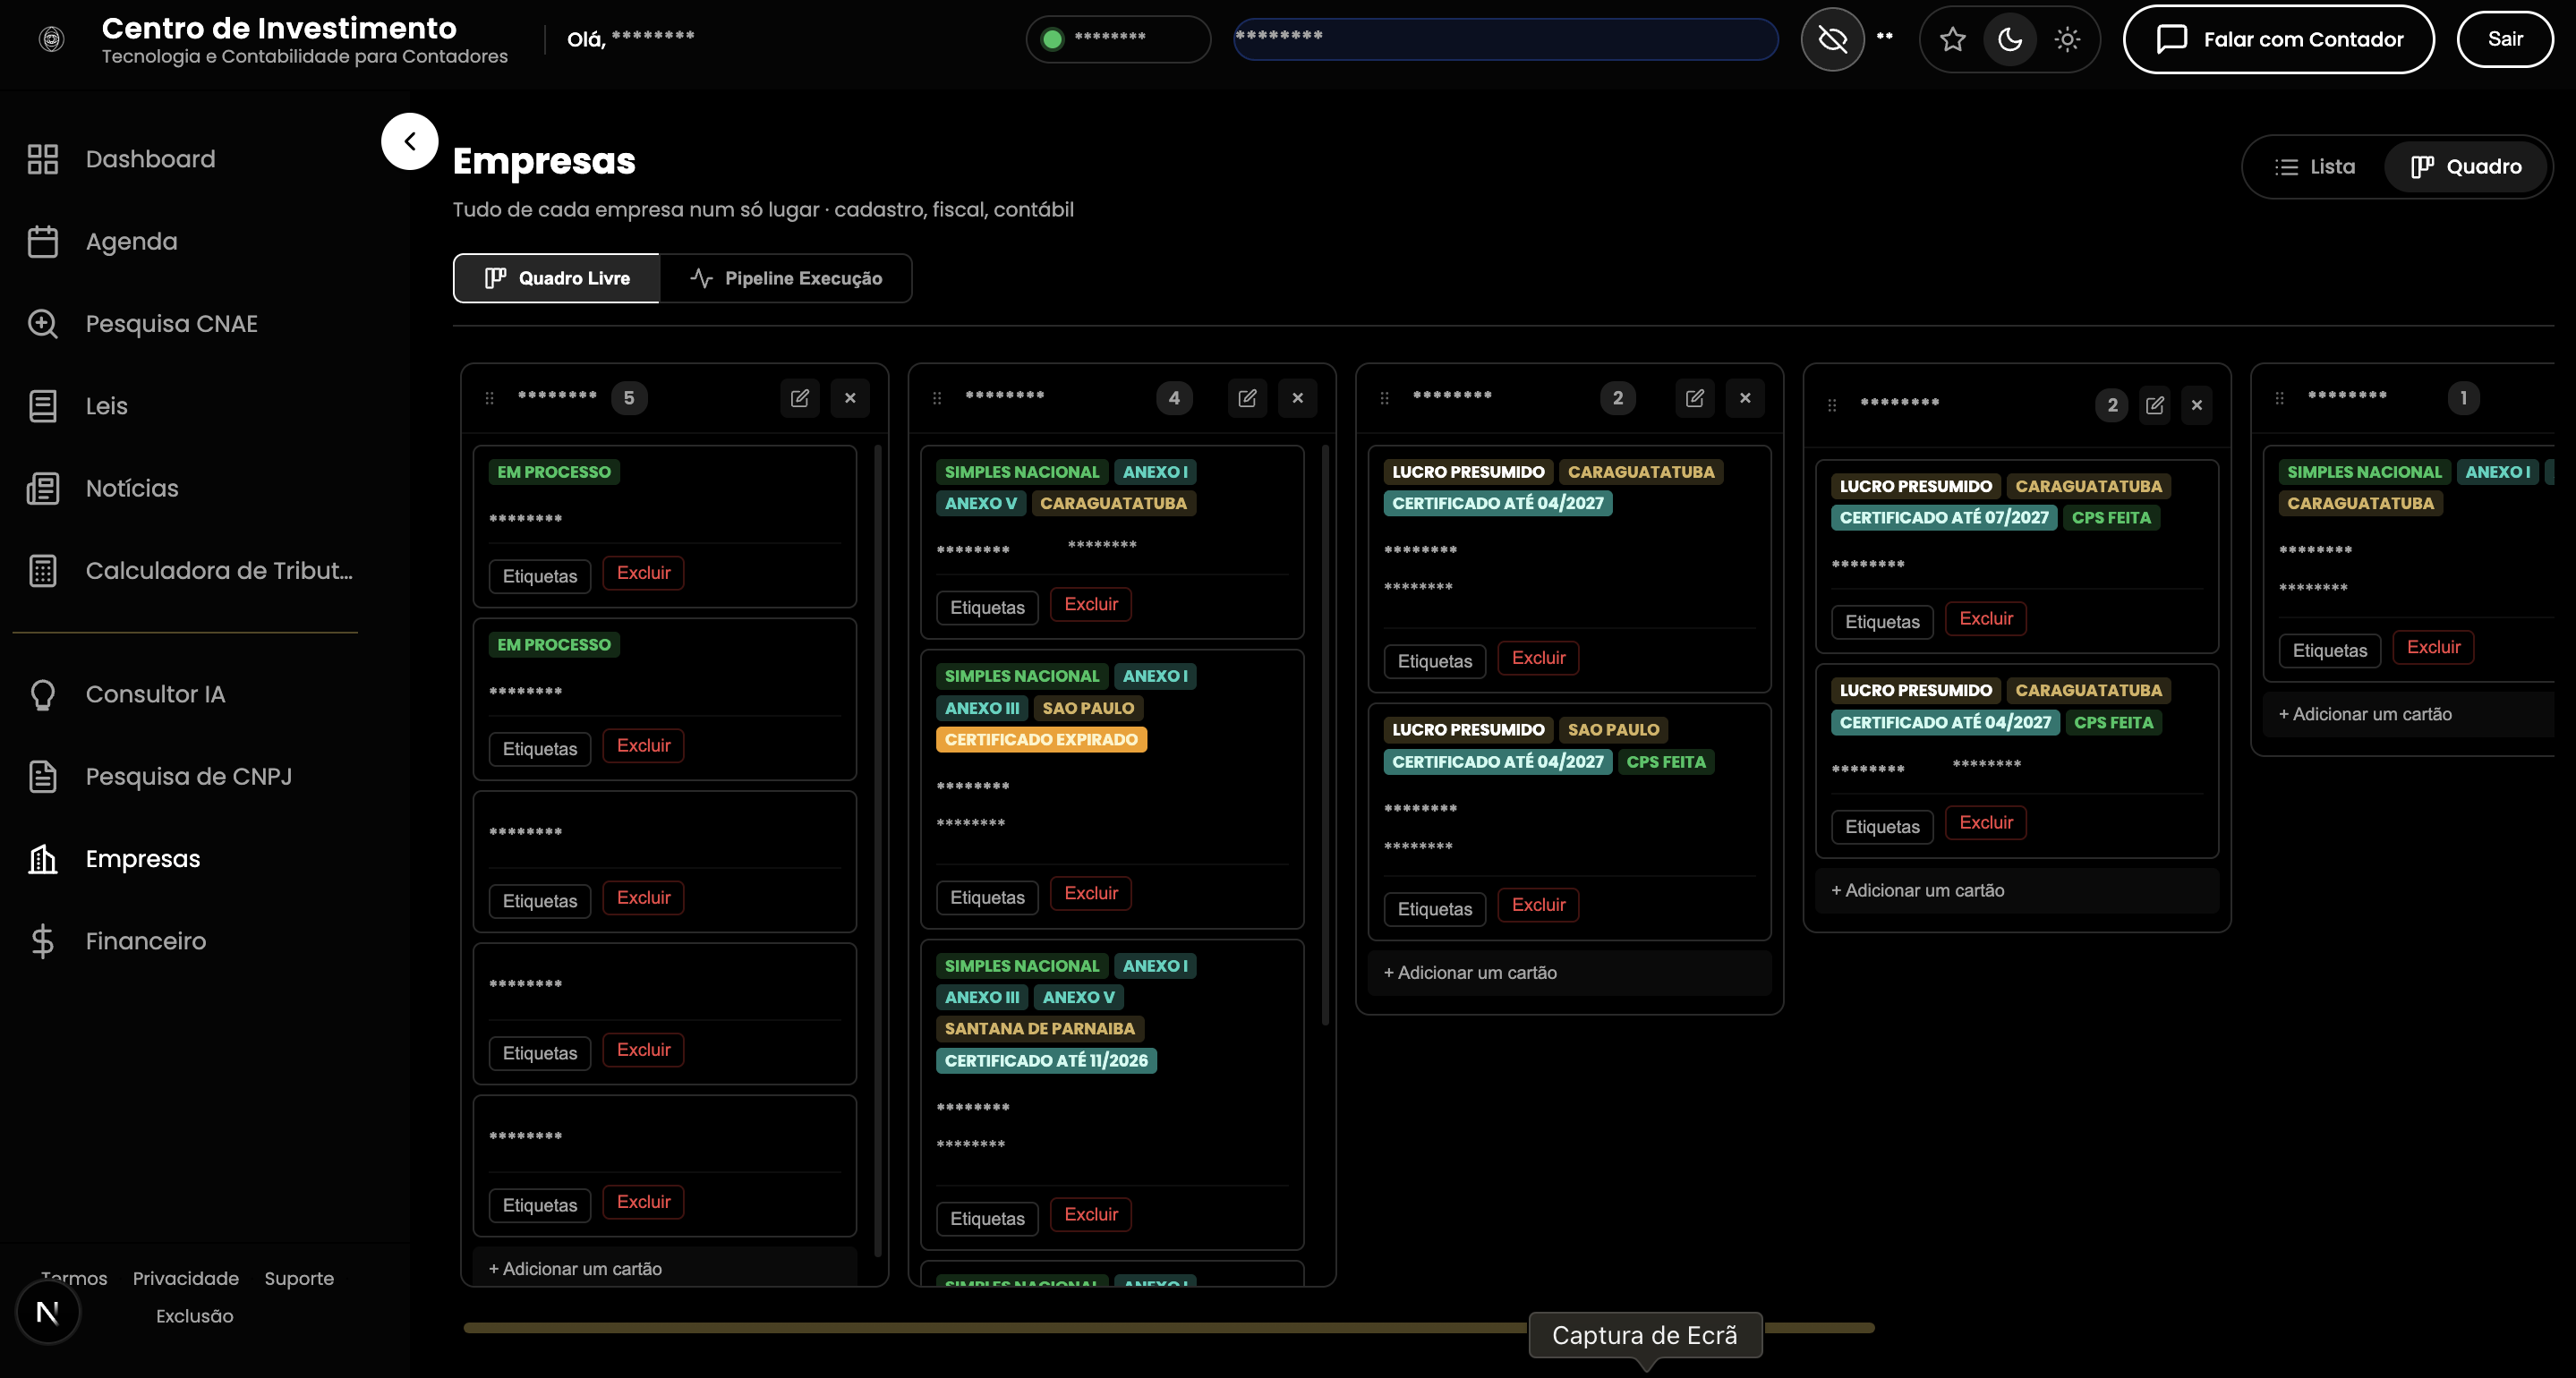The height and width of the screenshot is (1378, 2576).
Task: Open Consultor IA lightbulb icon
Action: [x=43, y=694]
